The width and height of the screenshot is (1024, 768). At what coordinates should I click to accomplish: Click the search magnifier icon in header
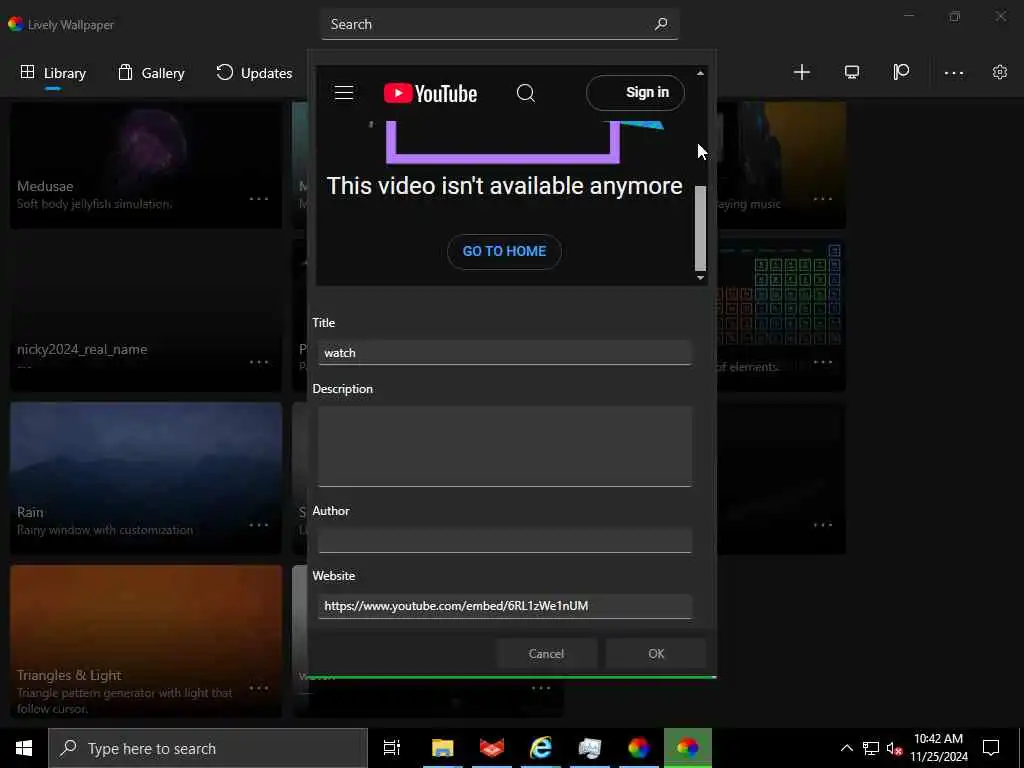tap(661, 24)
